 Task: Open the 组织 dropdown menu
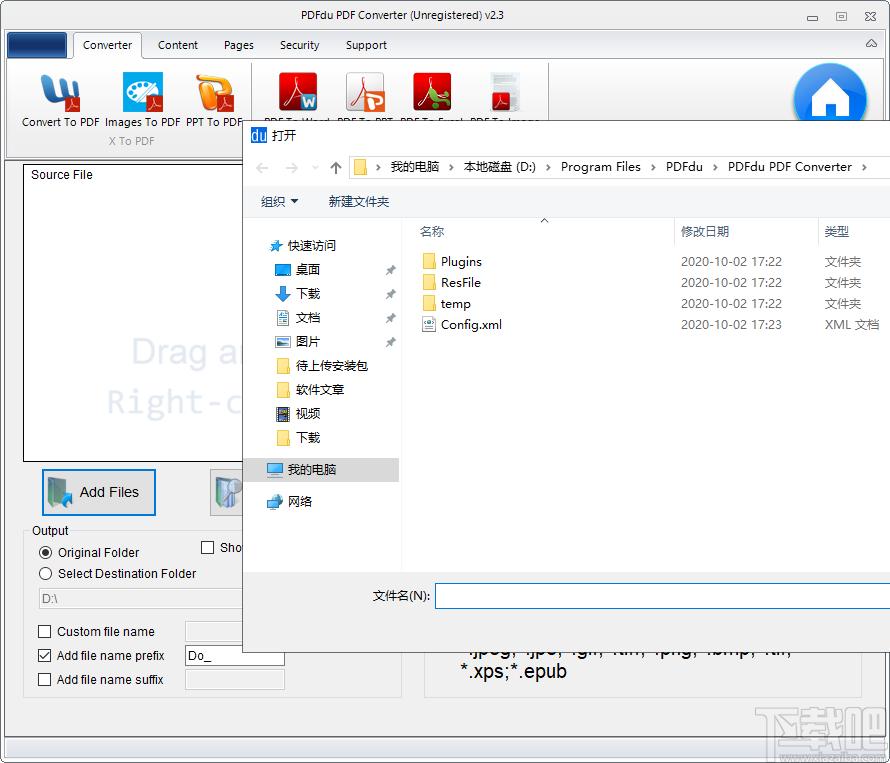pyautogui.click(x=279, y=202)
